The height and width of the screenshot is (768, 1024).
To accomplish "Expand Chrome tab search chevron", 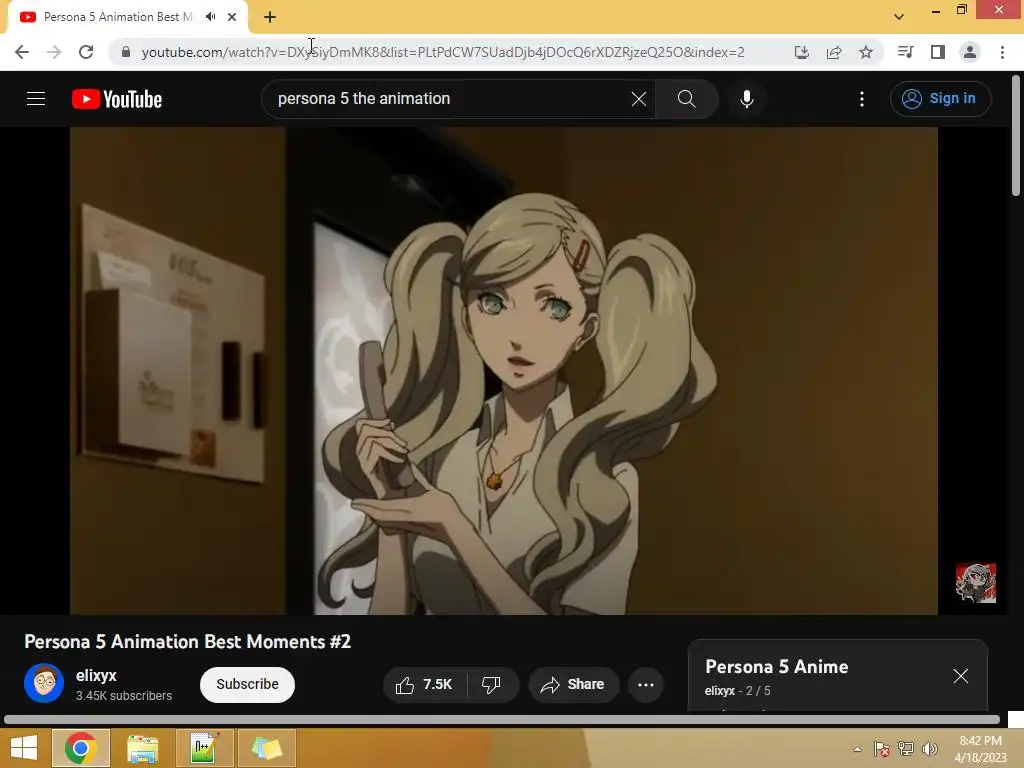I will pyautogui.click(x=899, y=17).
